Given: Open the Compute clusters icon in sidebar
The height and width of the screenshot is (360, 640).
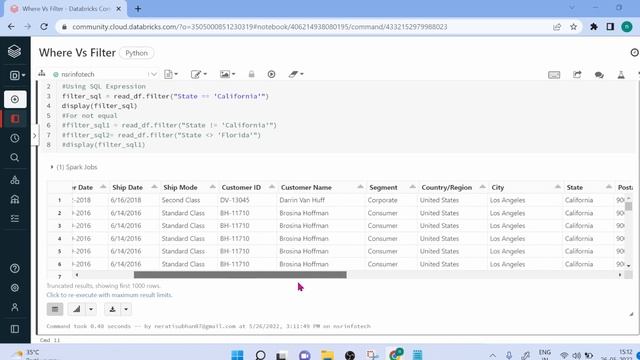Looking at the screenshot, I should (15, 180).
